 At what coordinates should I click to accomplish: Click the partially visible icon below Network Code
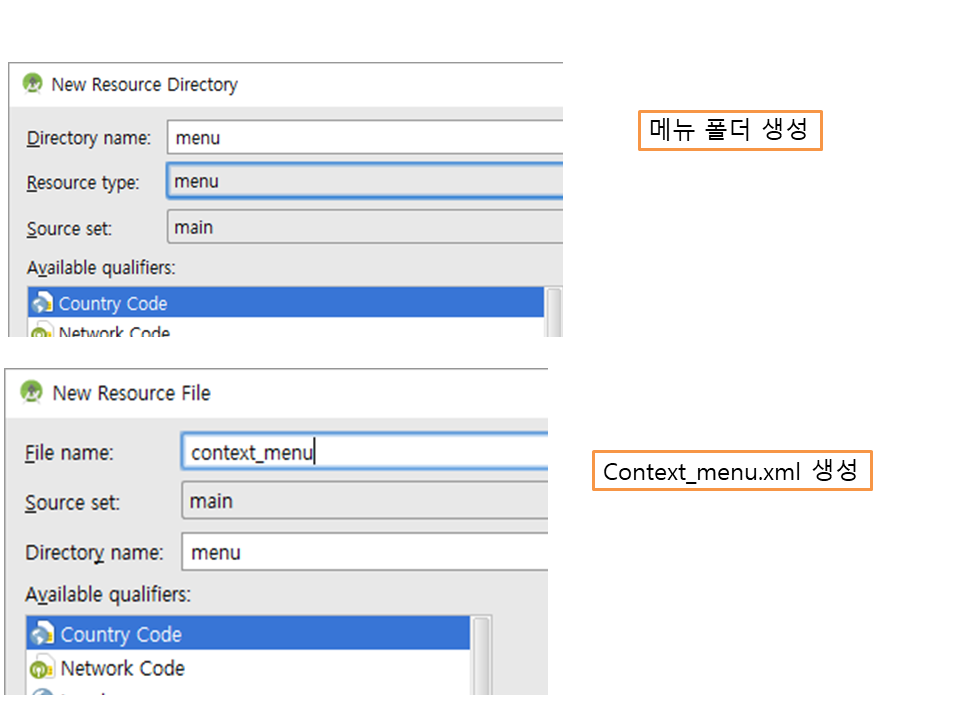pyautogui.click(x=43, y=692)
